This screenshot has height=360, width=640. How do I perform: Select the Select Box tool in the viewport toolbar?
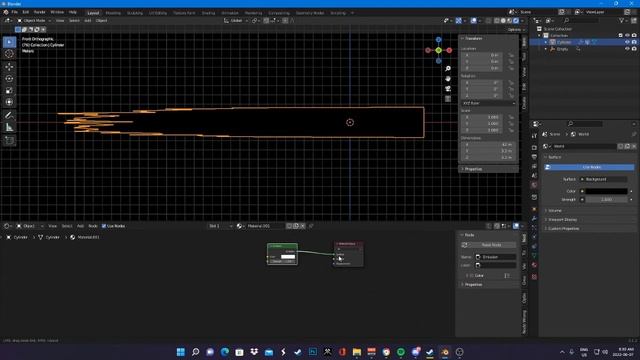tap(9, 42)
